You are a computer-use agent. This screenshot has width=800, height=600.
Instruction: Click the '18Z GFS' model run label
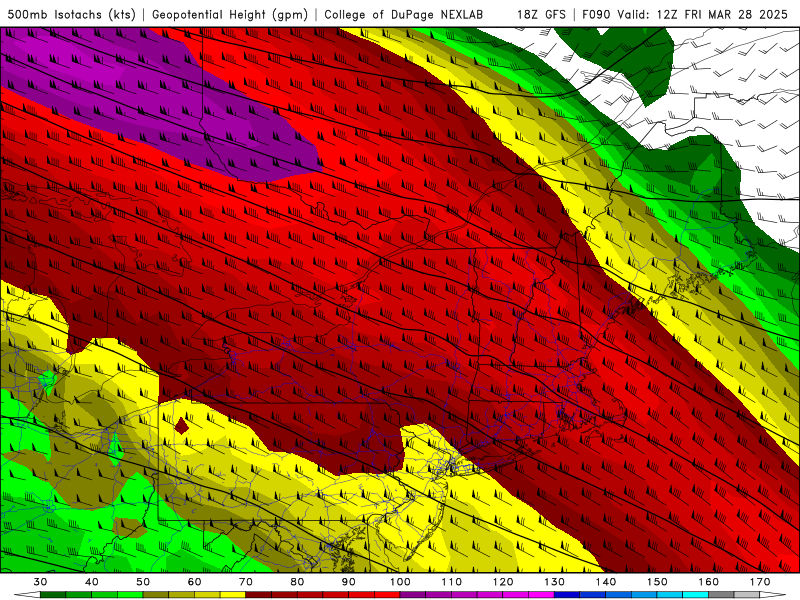coord(541,15)
